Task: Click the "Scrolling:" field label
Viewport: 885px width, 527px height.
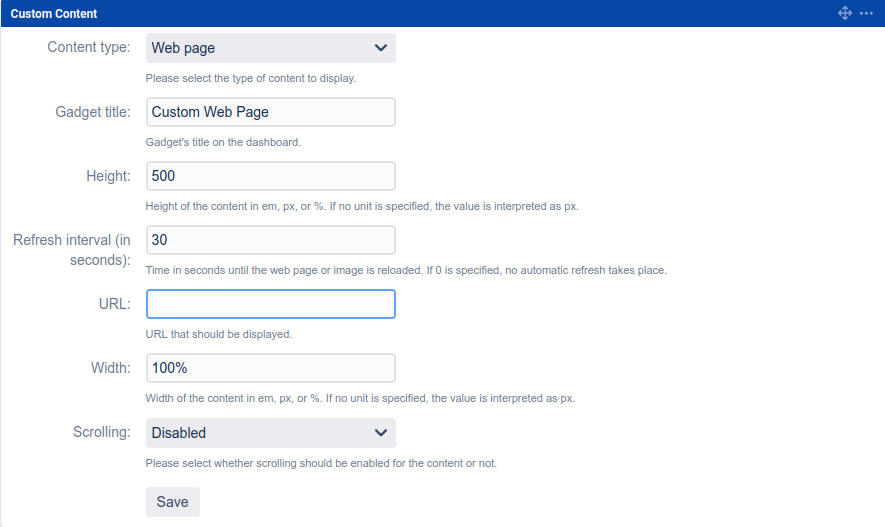Action: coord(101,433)
